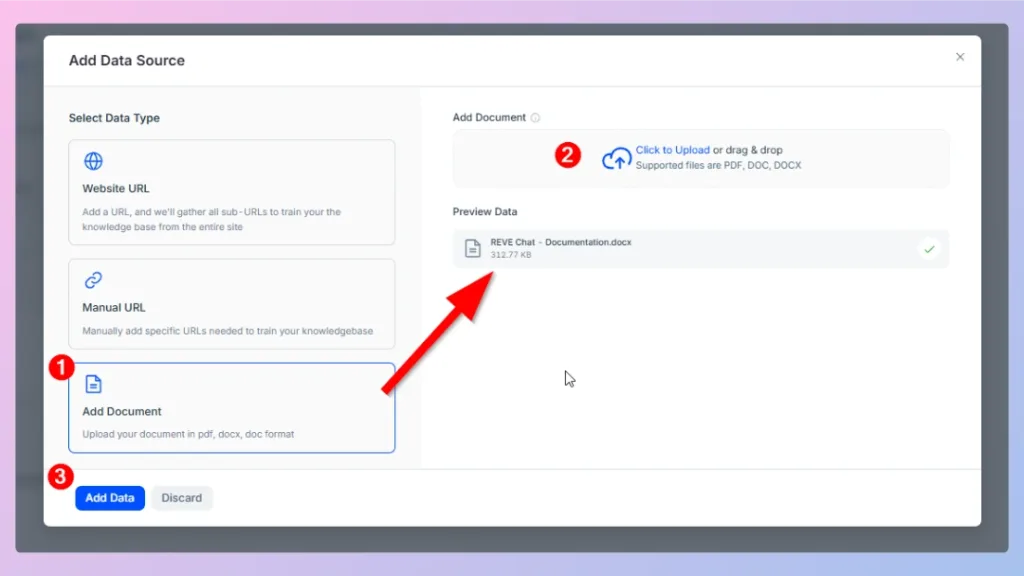Click the Add a URL sub-URLs description text
The image size is (1024, 576).
pos(212,219)
